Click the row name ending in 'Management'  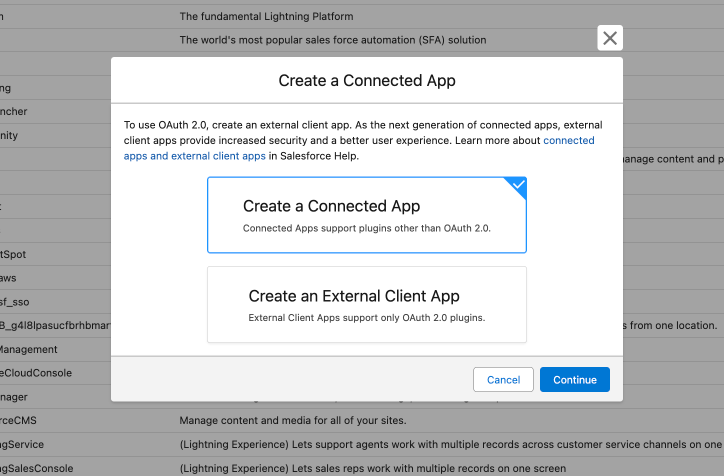click(x=28, y=350)
